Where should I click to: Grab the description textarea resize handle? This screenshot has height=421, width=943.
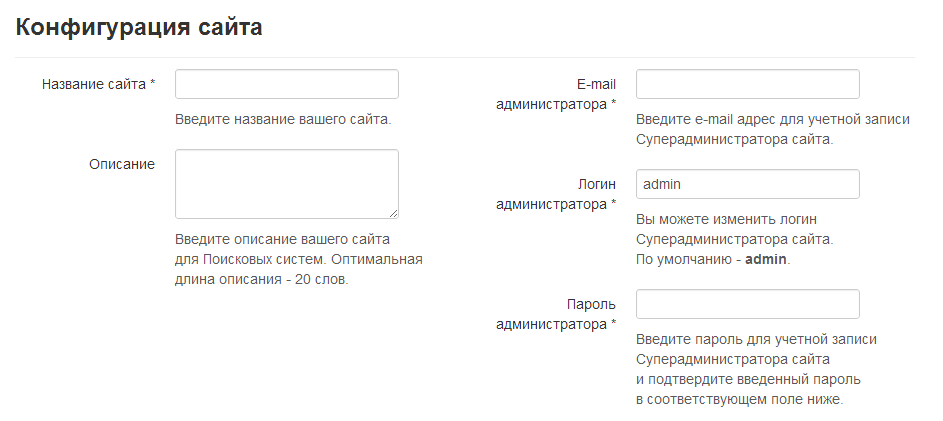coord(394,213)
